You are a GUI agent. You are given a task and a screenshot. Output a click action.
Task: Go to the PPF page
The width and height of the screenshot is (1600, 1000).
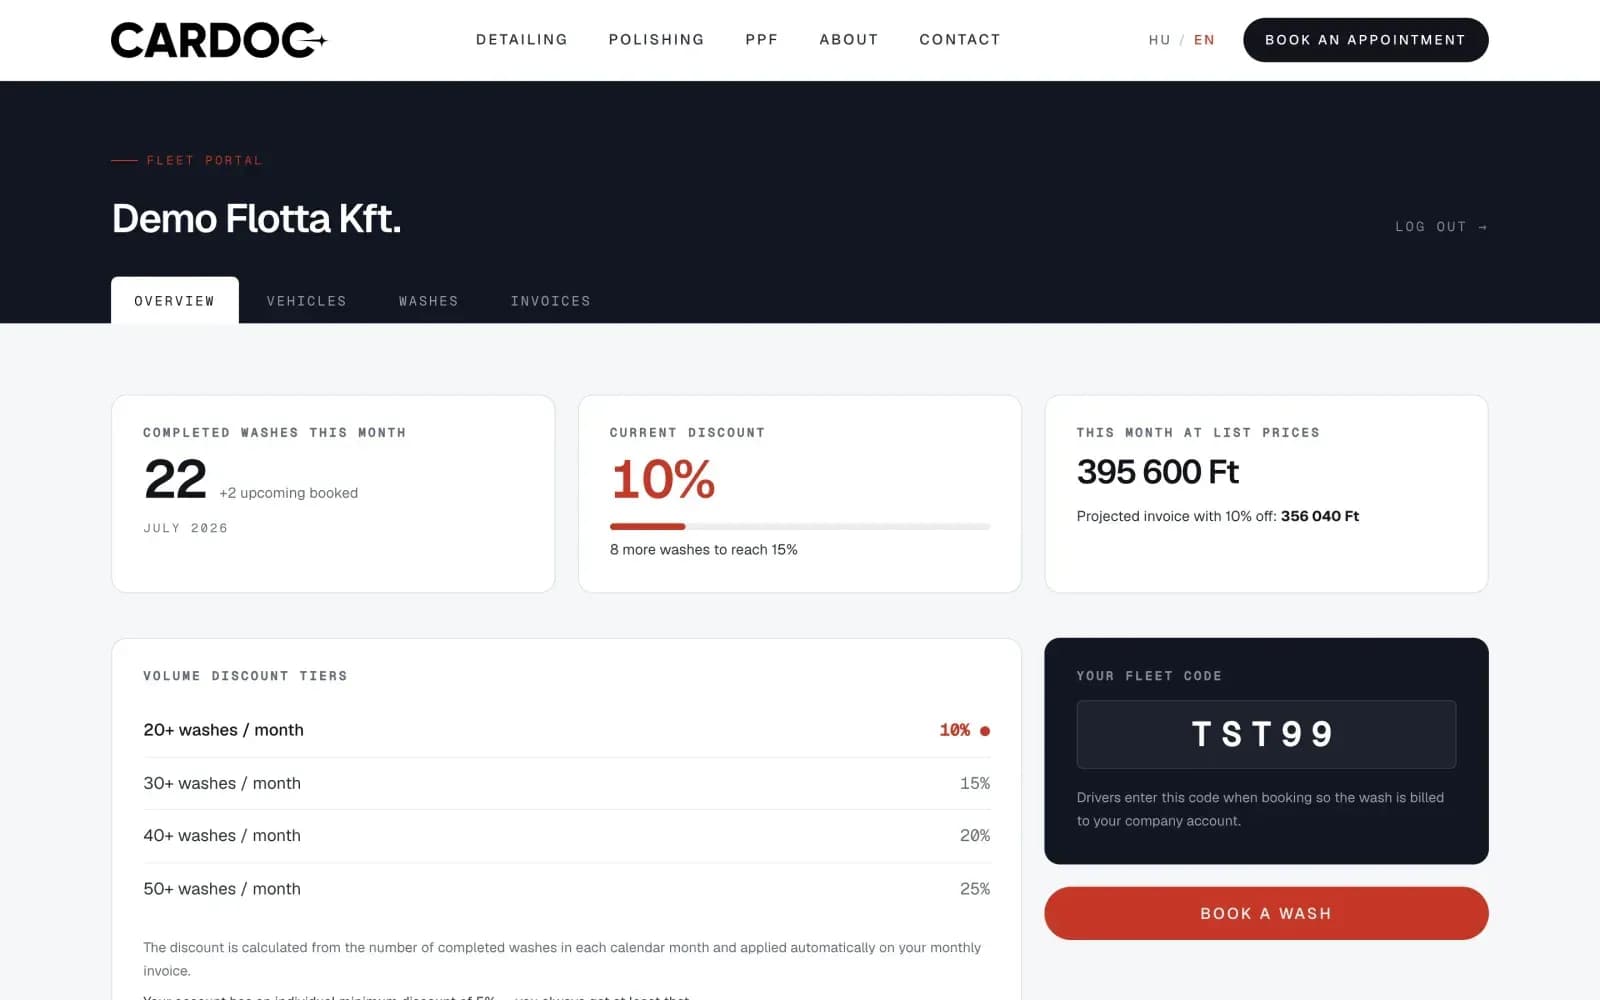[x=761, y=40]
